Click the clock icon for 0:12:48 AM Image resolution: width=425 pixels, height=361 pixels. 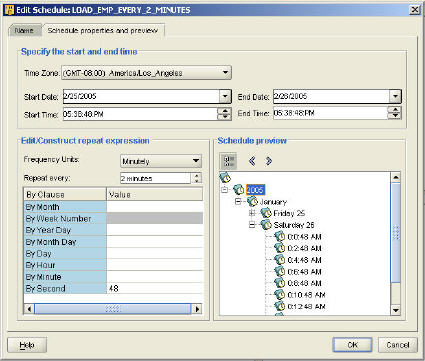click(x=280, y=306)
